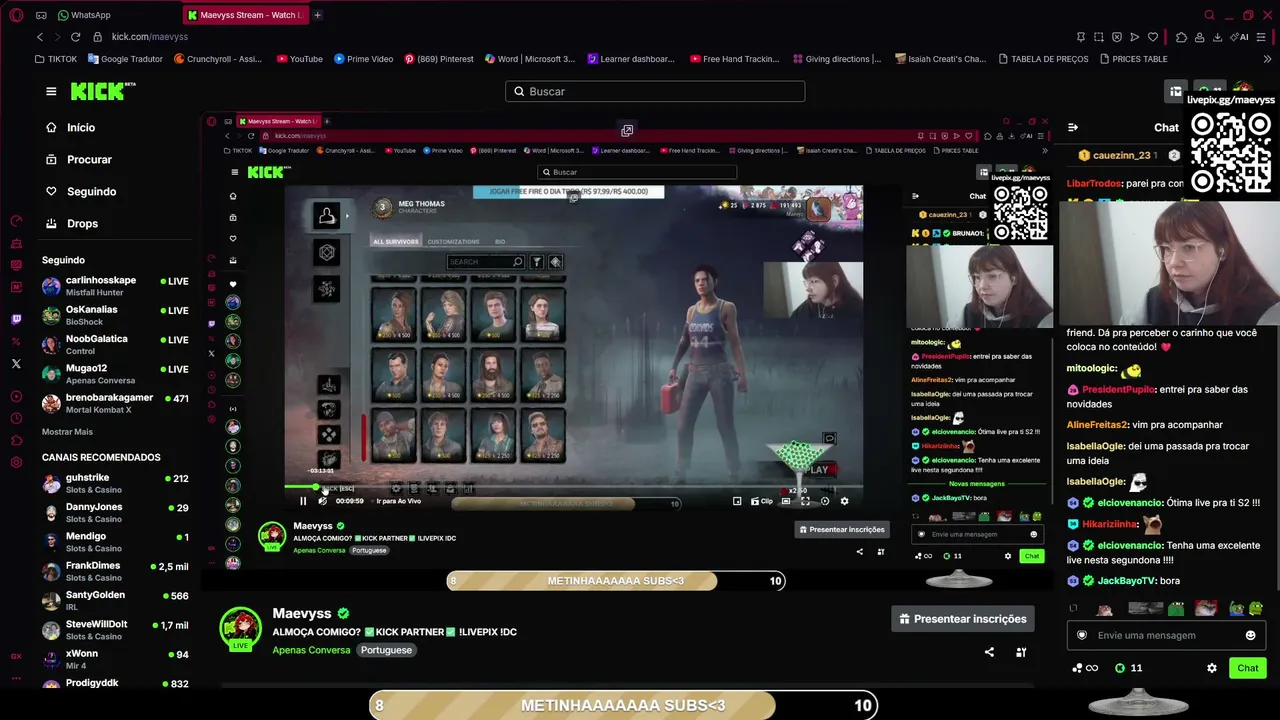Click the heart icon in the address bar

click(1153, 37)
